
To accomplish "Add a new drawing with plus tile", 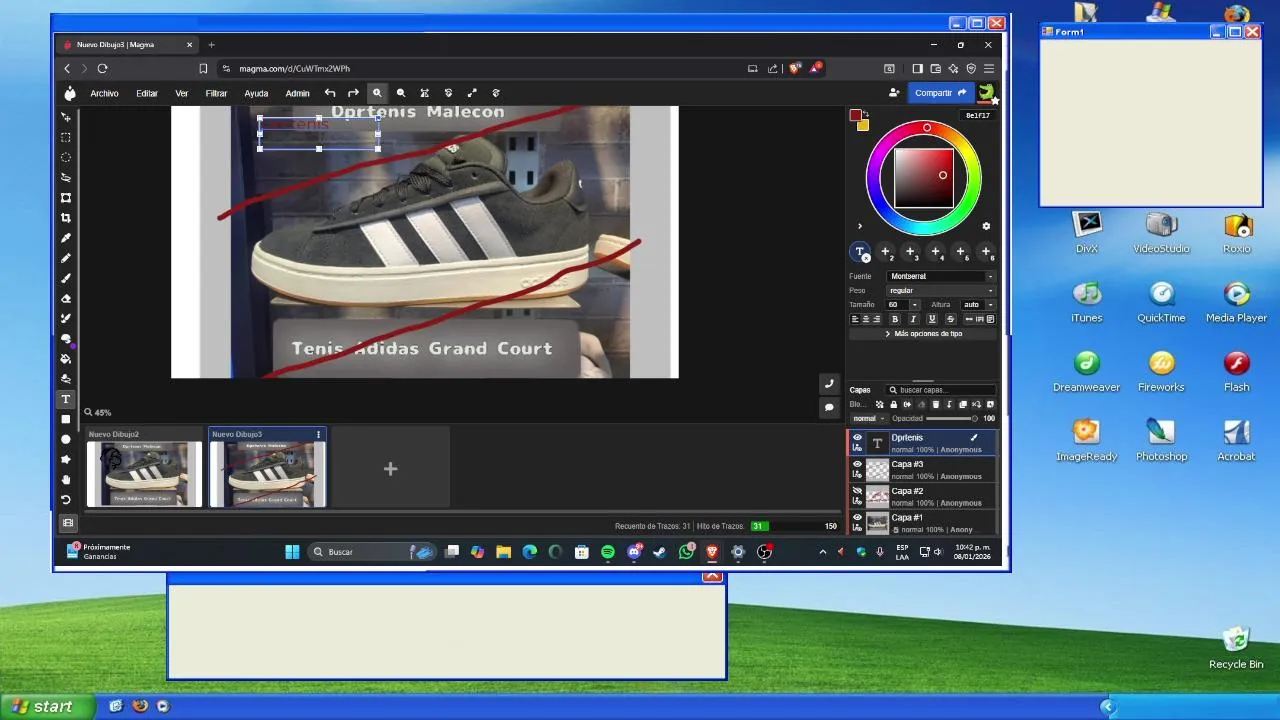I will pos(390,468).
